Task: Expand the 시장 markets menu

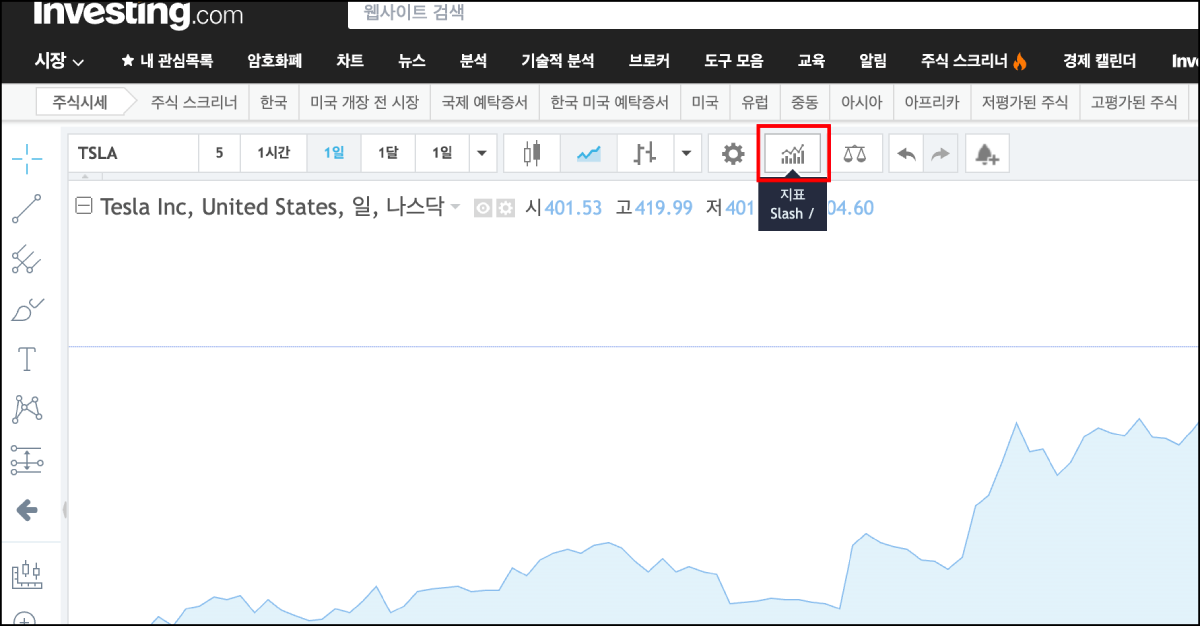Action: (x=59, y=61)
